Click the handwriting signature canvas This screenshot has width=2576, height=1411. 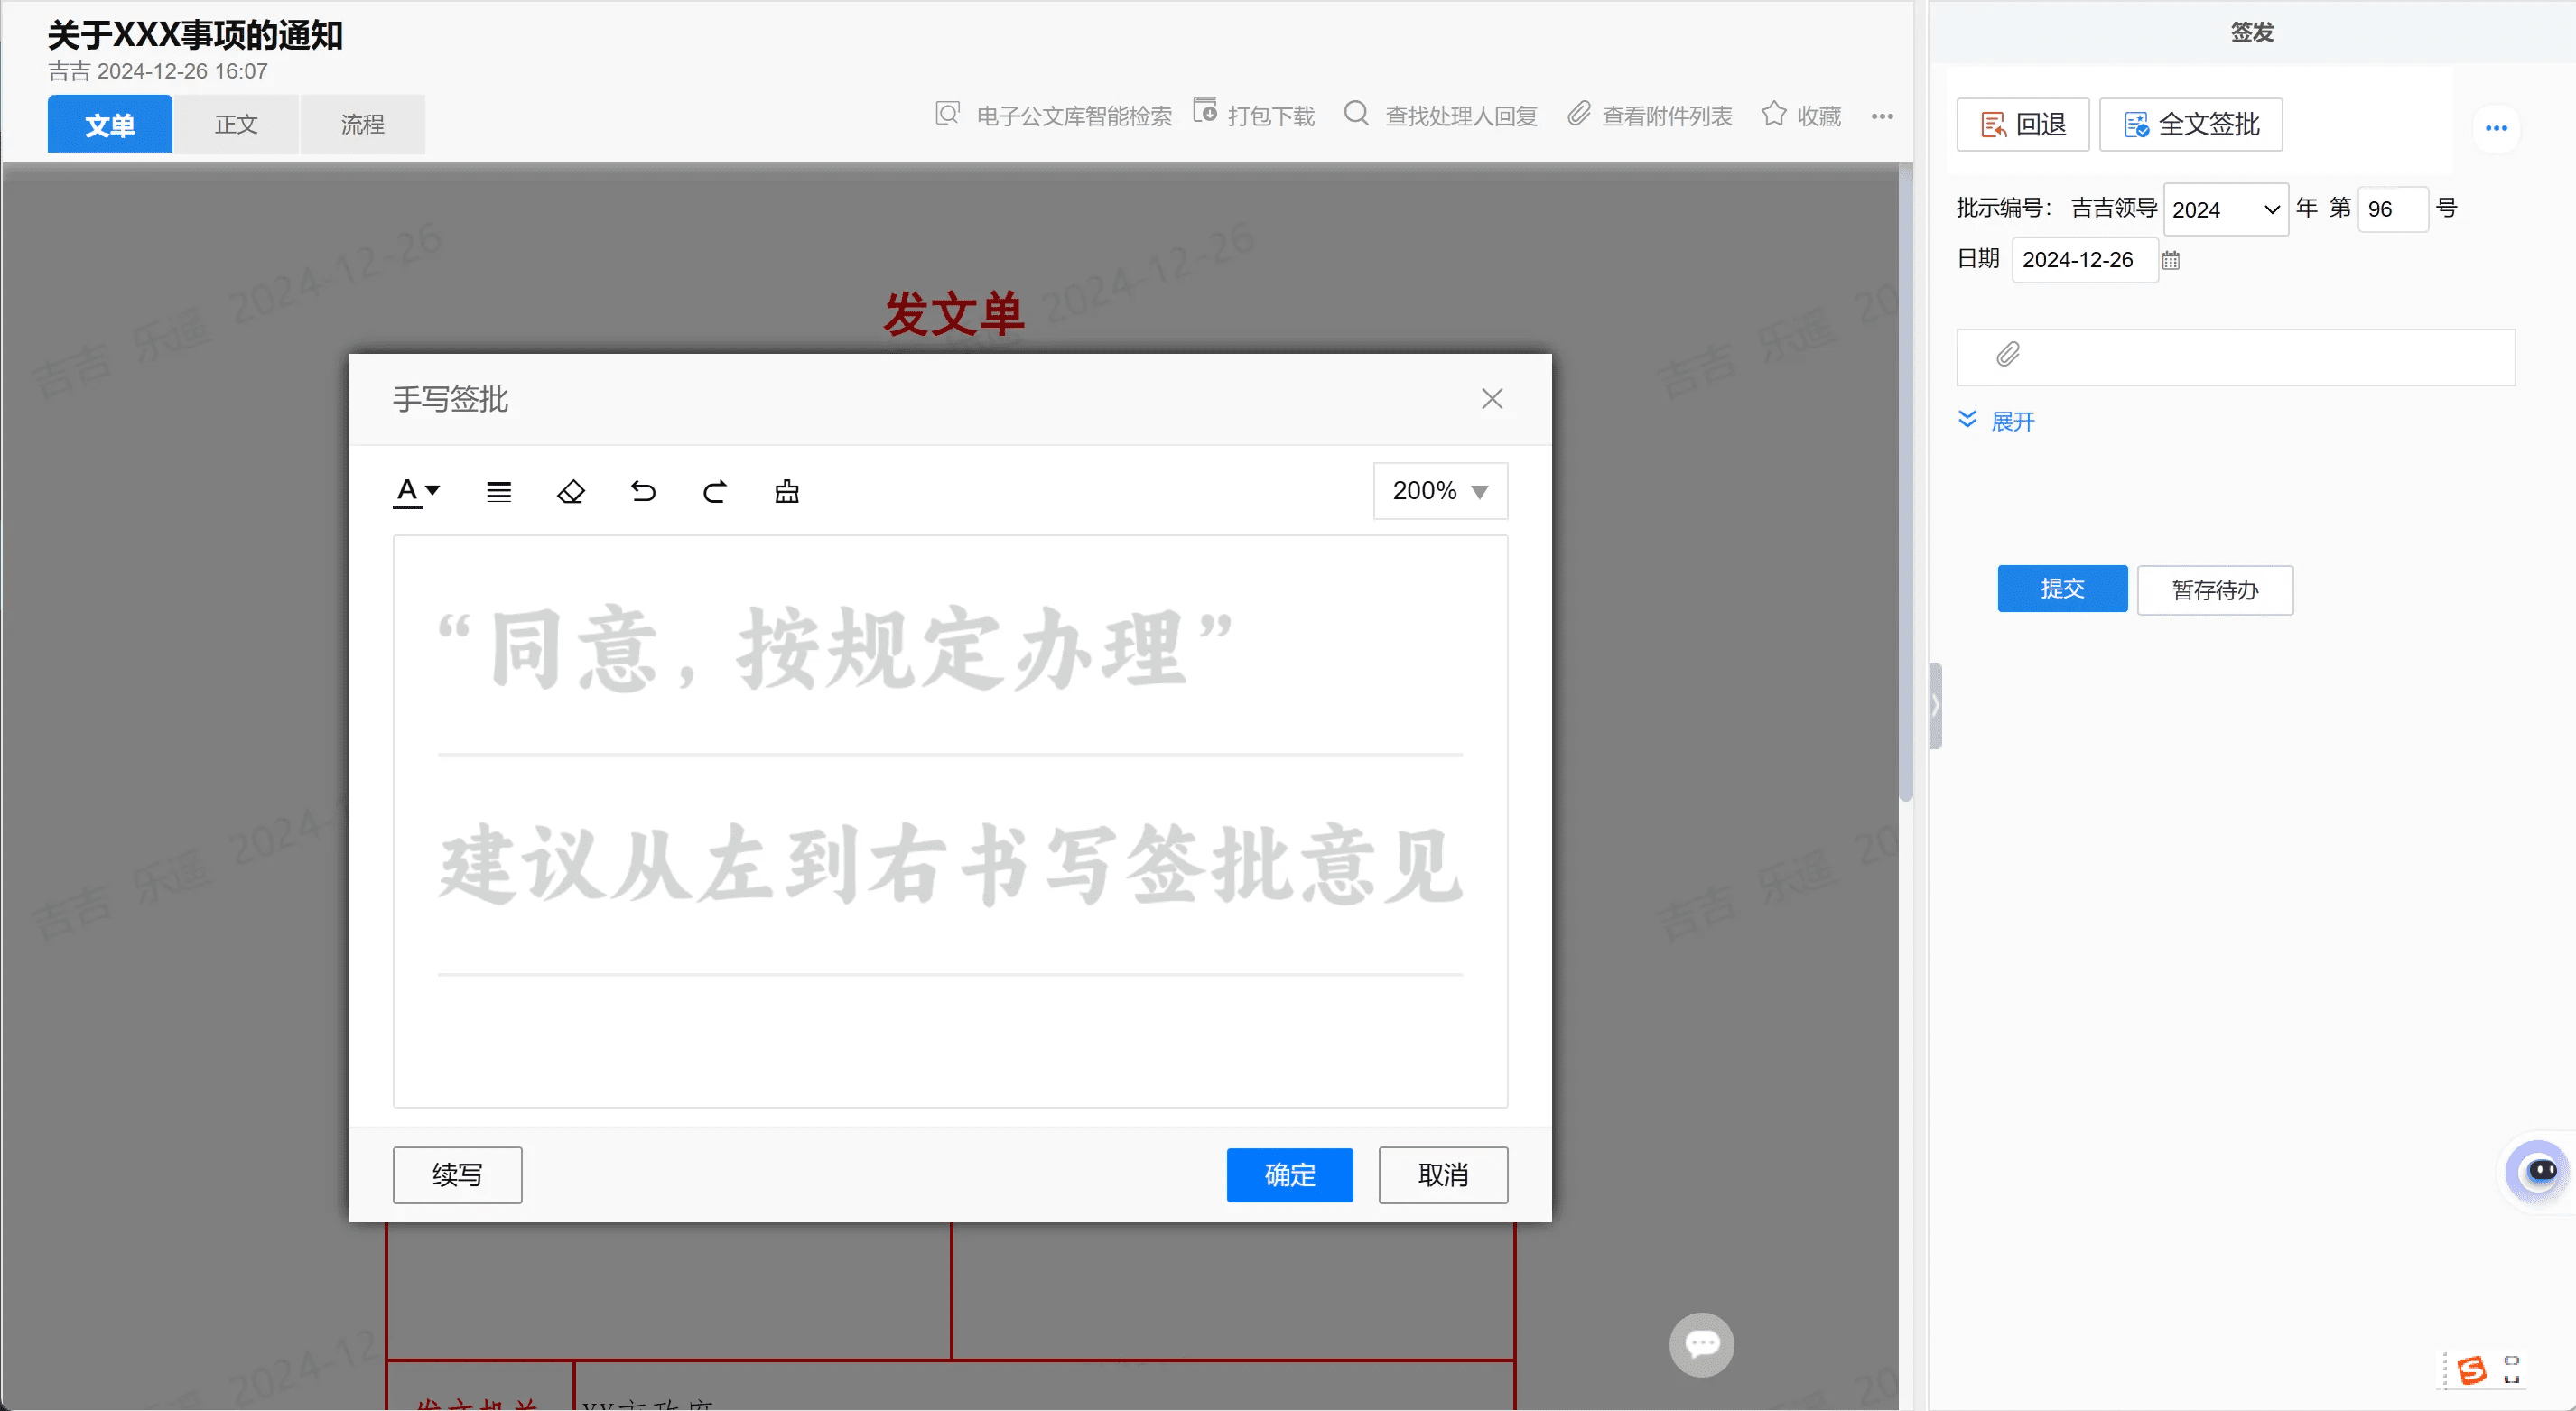[950, 821]
